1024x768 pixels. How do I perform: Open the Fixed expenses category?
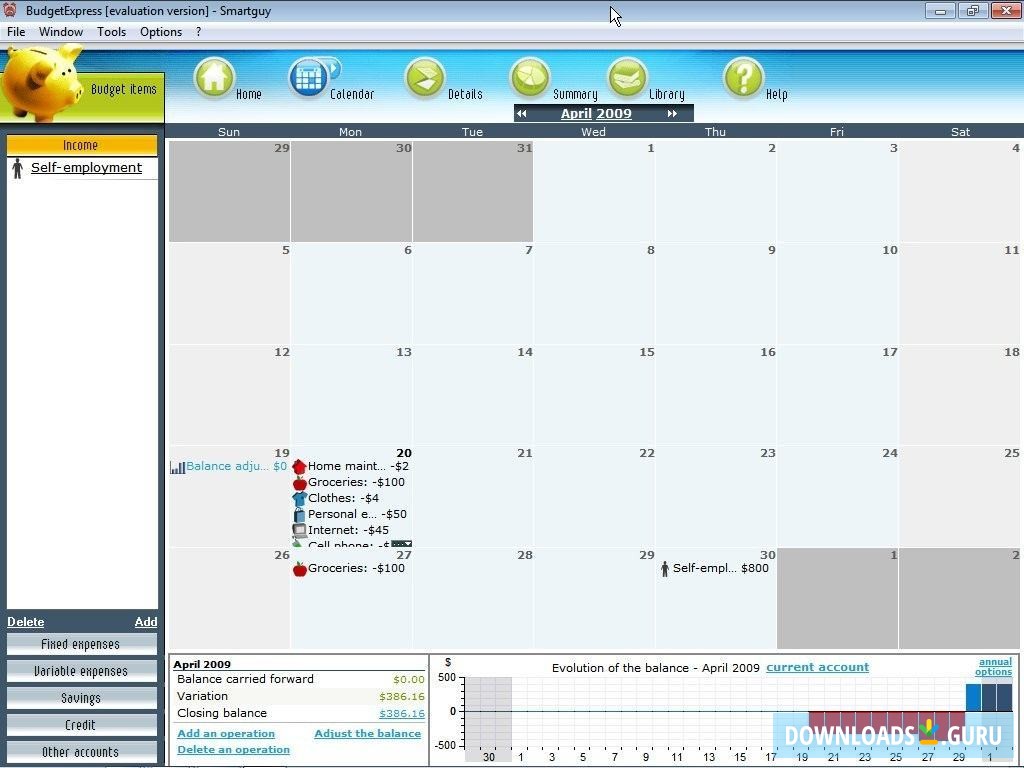82,644
